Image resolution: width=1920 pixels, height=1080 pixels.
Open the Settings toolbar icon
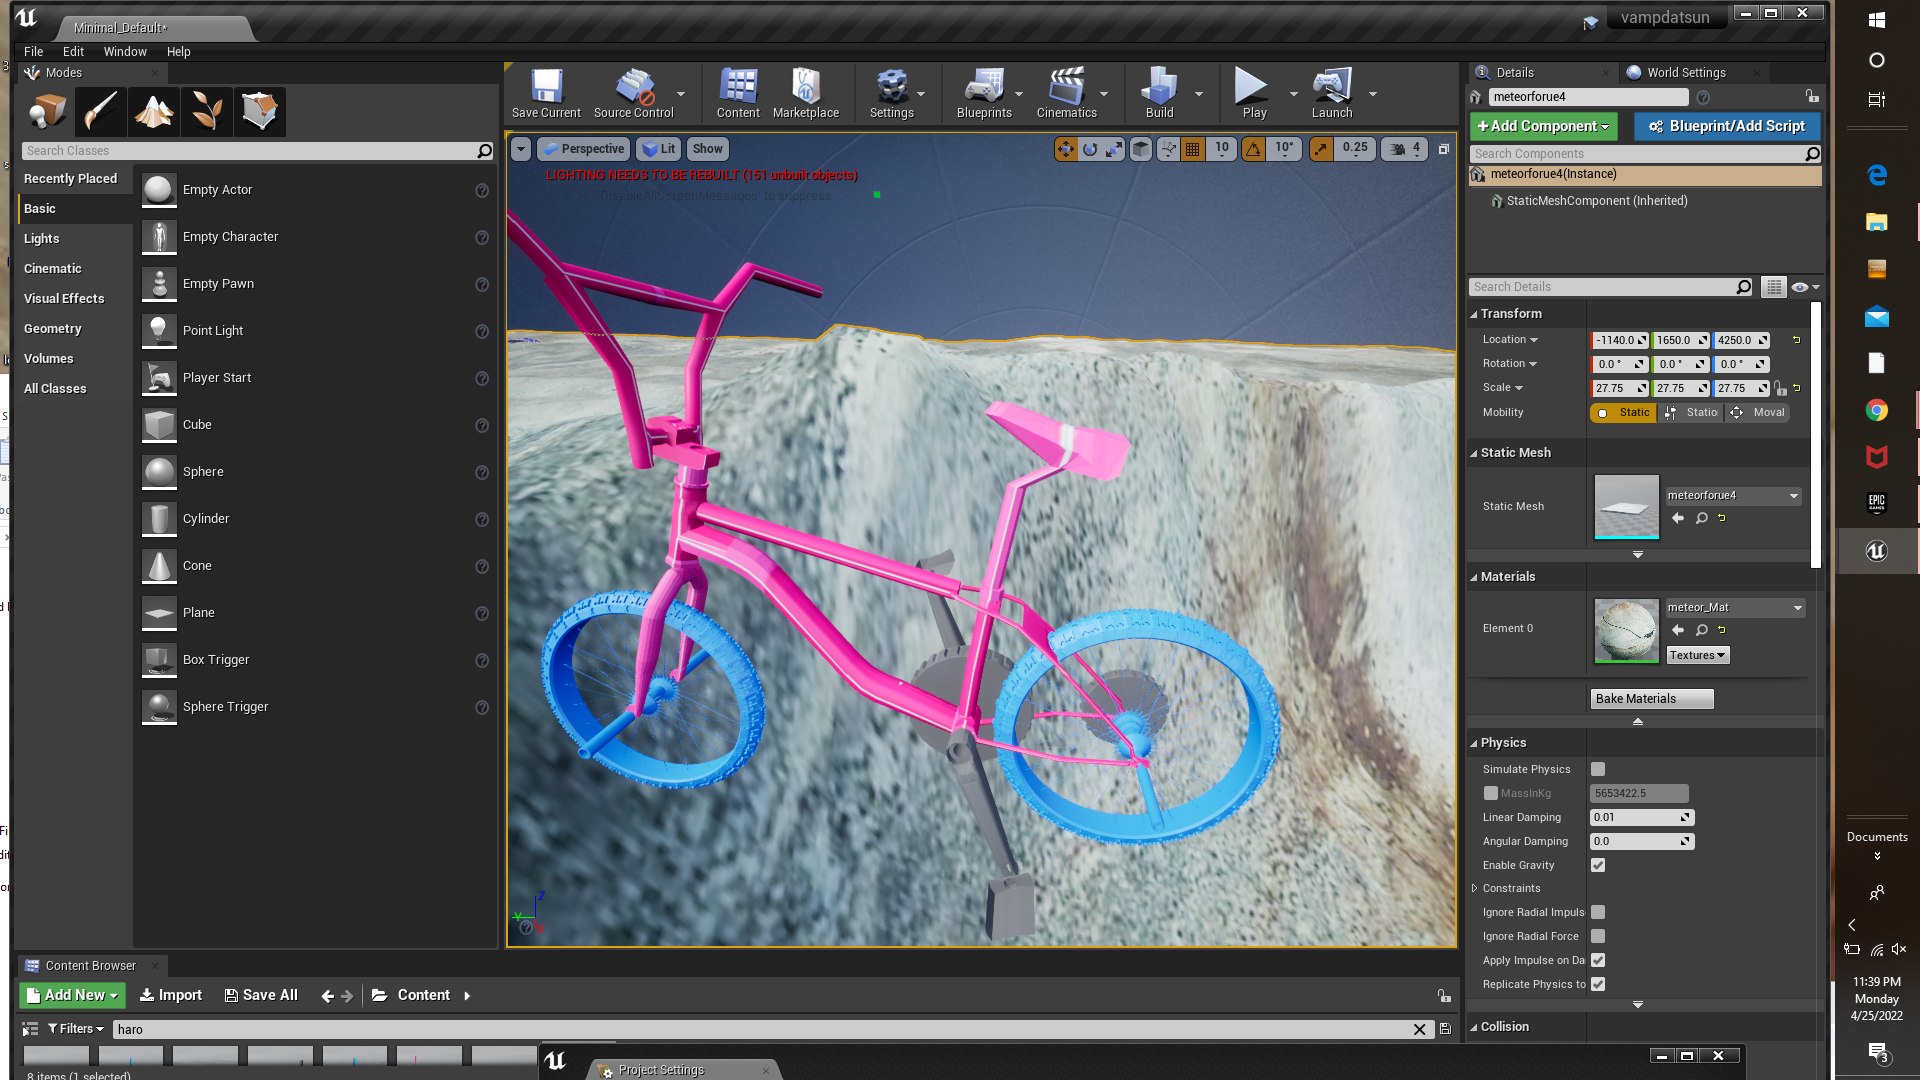tap(891, 94)
